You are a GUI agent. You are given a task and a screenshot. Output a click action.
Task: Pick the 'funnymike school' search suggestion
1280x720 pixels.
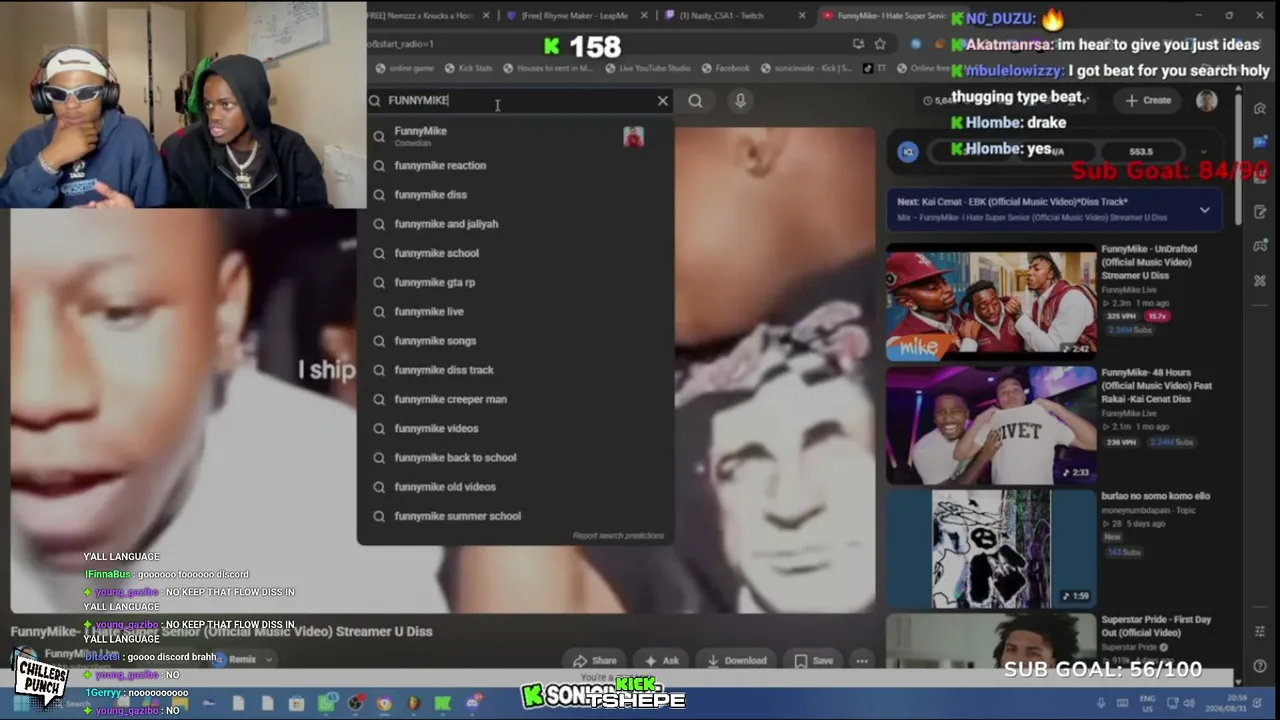(515, 253)
